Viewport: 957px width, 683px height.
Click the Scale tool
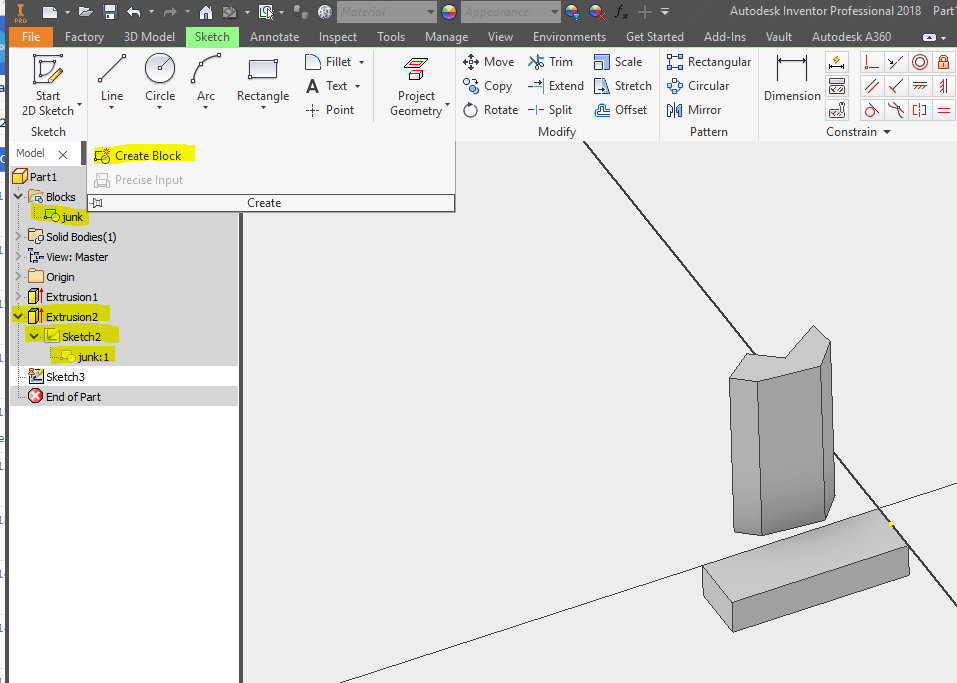click(x=618, y=62)
